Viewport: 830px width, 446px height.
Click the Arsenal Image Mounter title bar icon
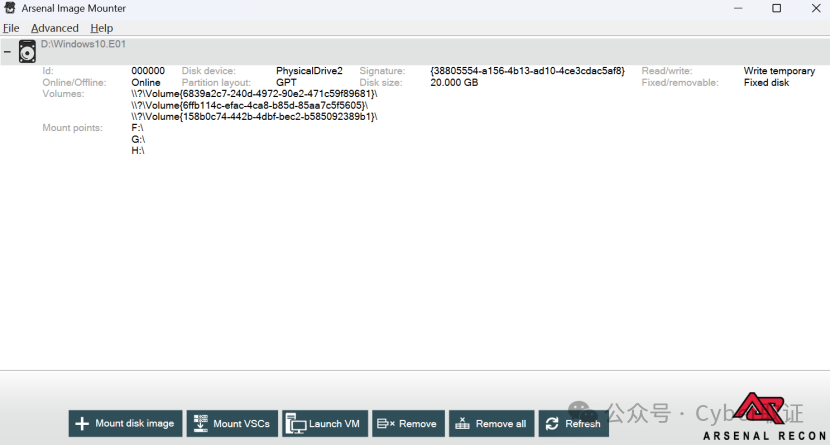point(10,8)
